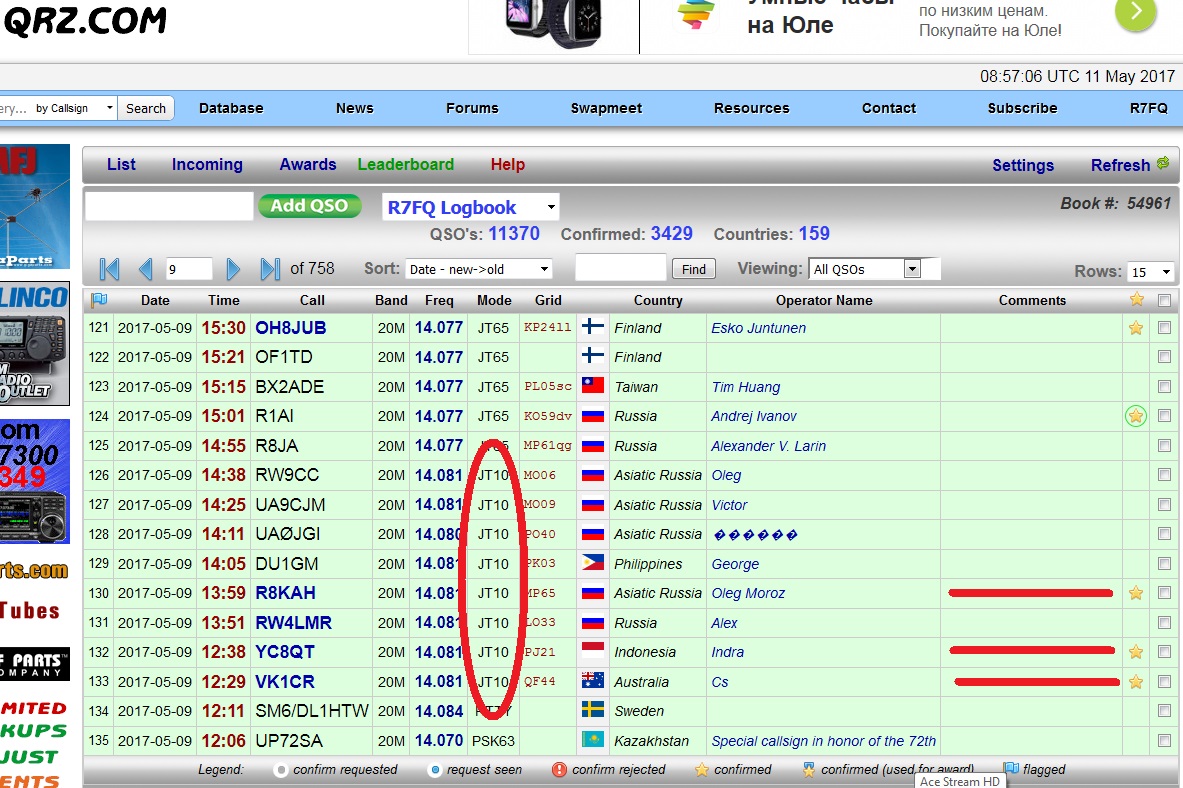Image resolution: width=1183 pixels, height=788 pixels.
Task: Tick the select-all checkbox in header
Action: pos(1164,300)
